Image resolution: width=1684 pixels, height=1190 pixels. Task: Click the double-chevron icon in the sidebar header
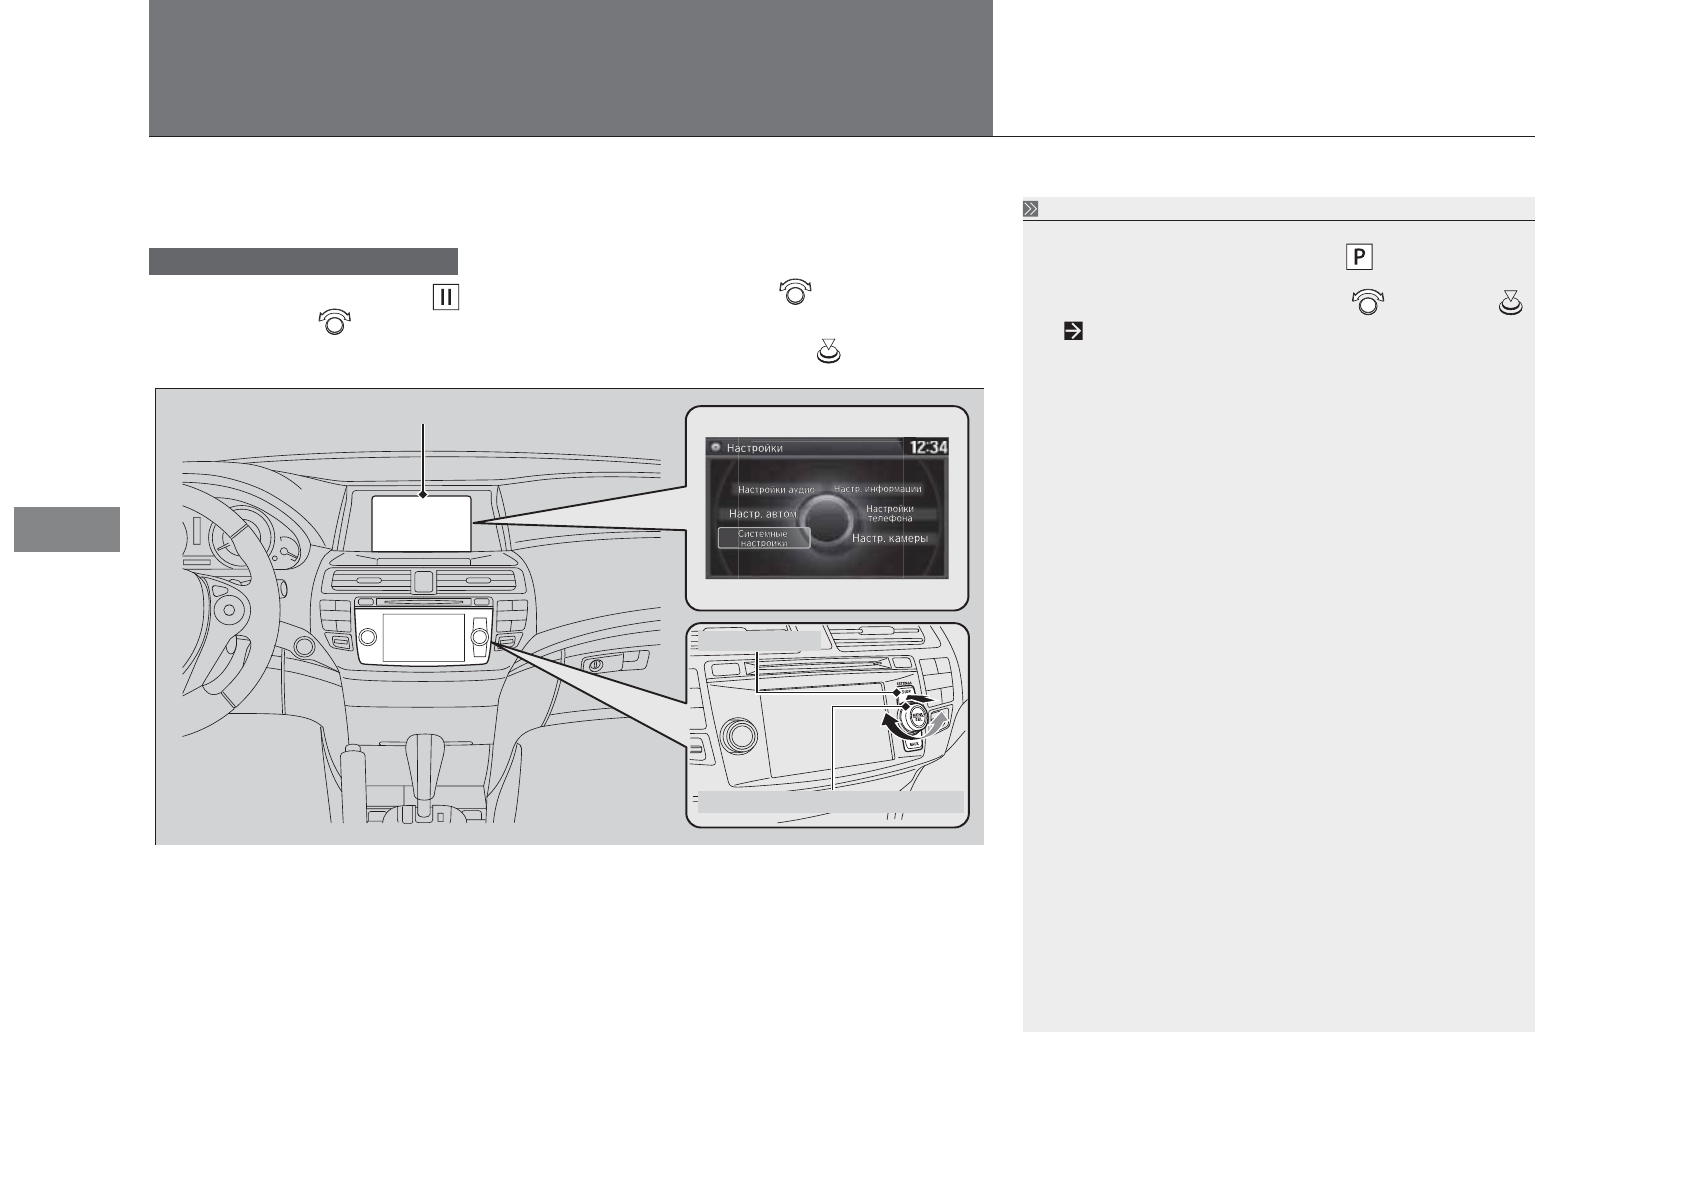1031,209
